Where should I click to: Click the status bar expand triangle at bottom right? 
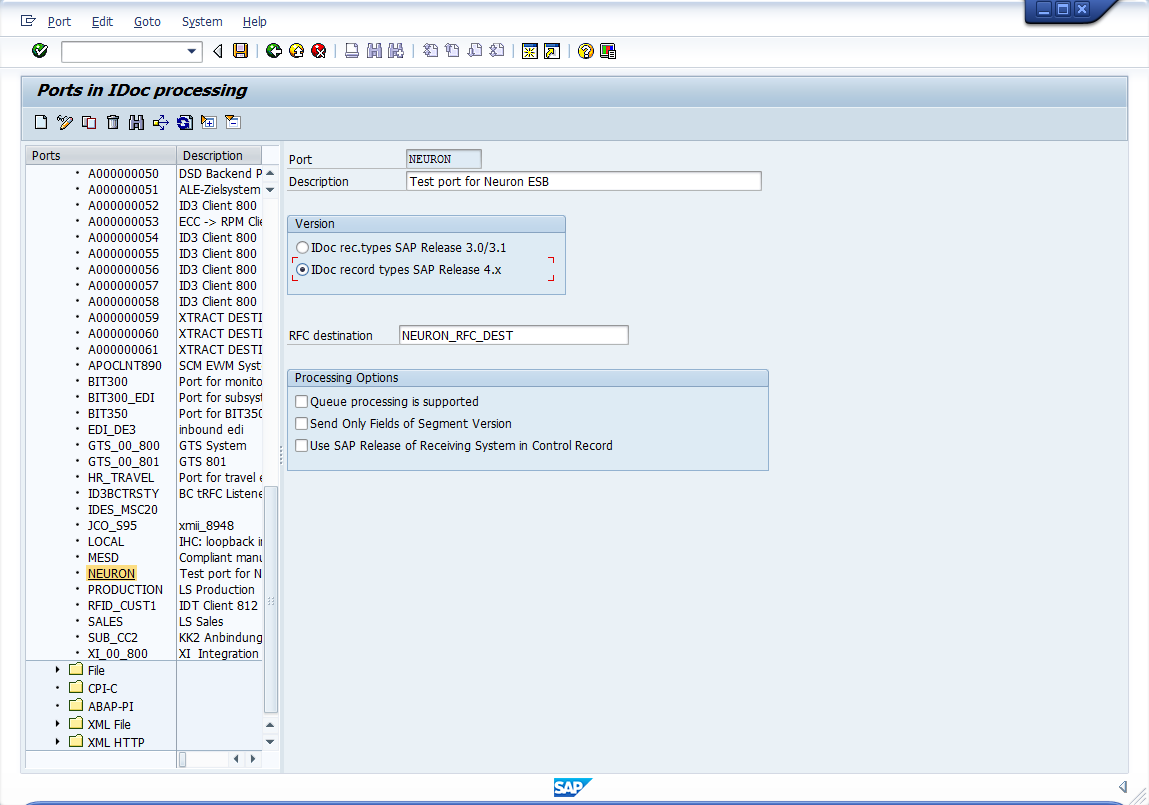tap(1123, 787)
